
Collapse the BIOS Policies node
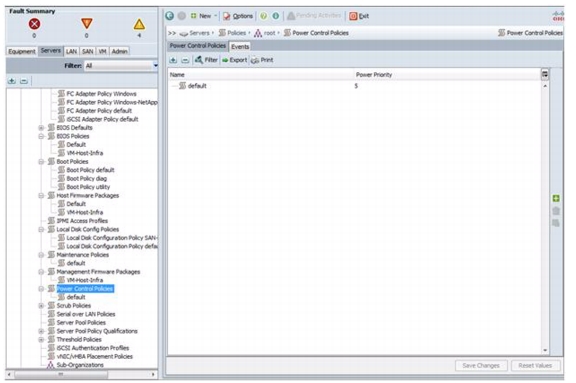tap(41, 136)
